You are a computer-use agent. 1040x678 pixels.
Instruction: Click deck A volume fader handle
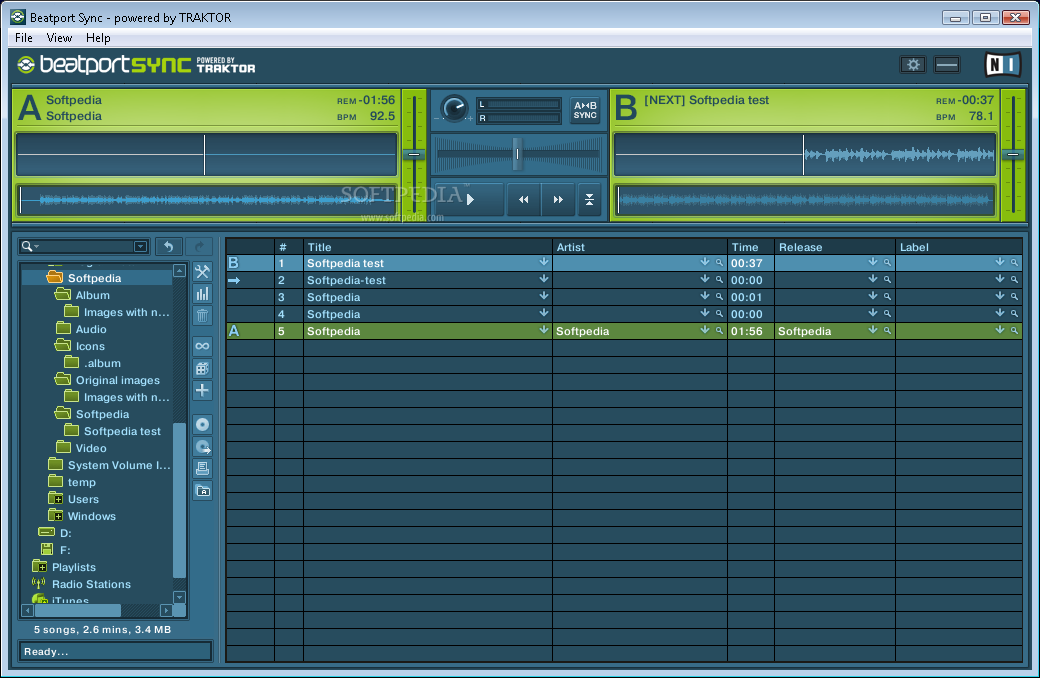point(414,155)
